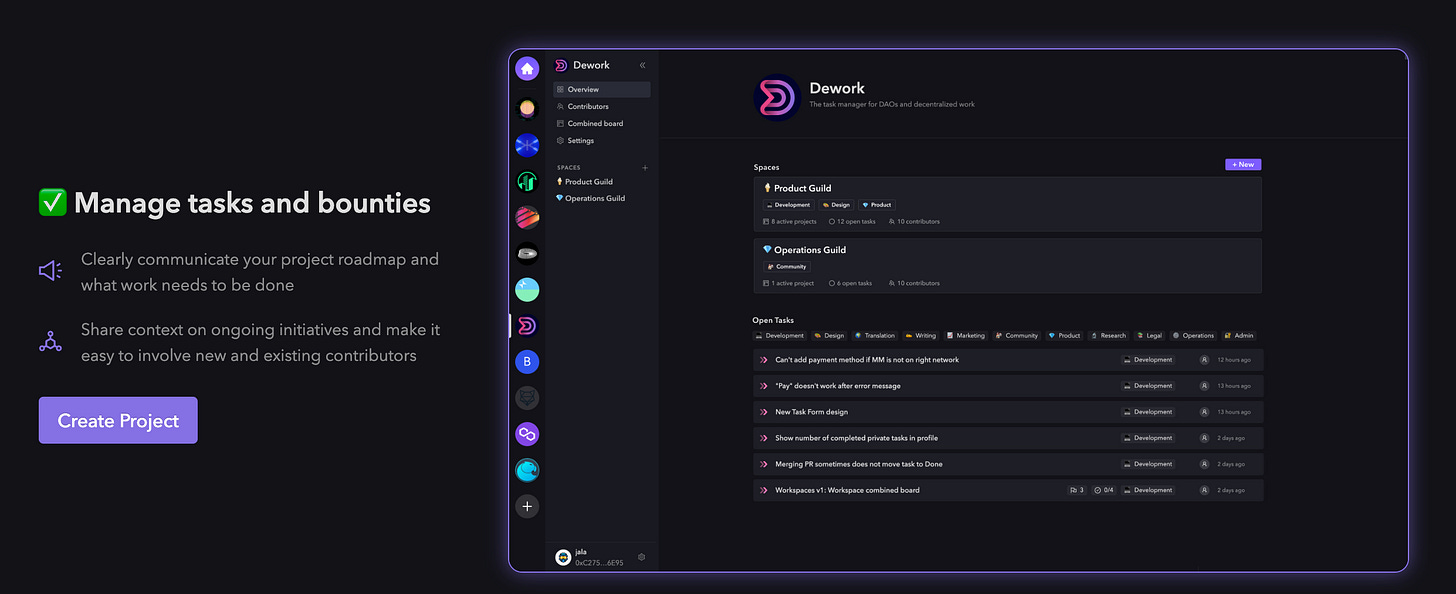Screen dimensions: 1456x594
Task: Click the megaphone icon beside roadmap text
Action: 51,271
